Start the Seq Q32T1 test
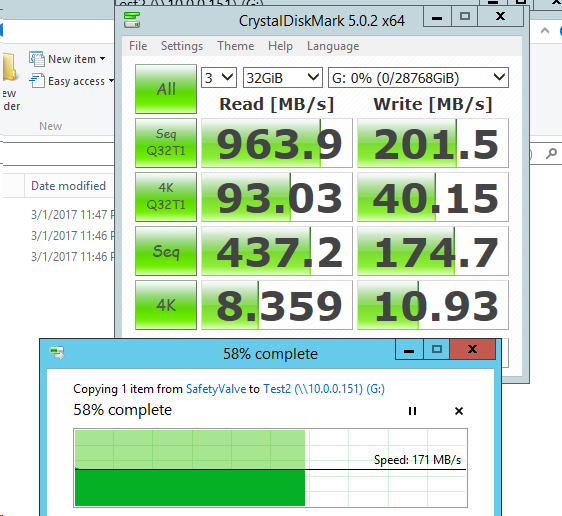562x516 pixels. 166,143
